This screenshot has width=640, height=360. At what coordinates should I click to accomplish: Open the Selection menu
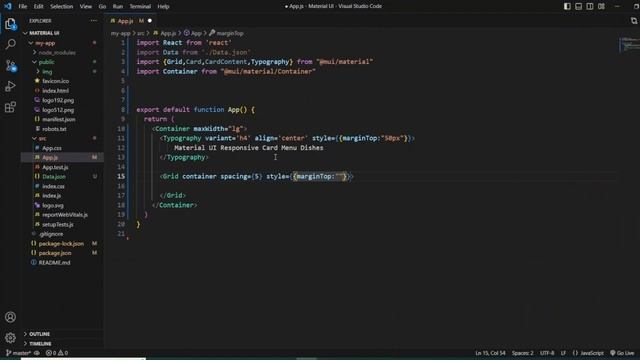[62, 7]
